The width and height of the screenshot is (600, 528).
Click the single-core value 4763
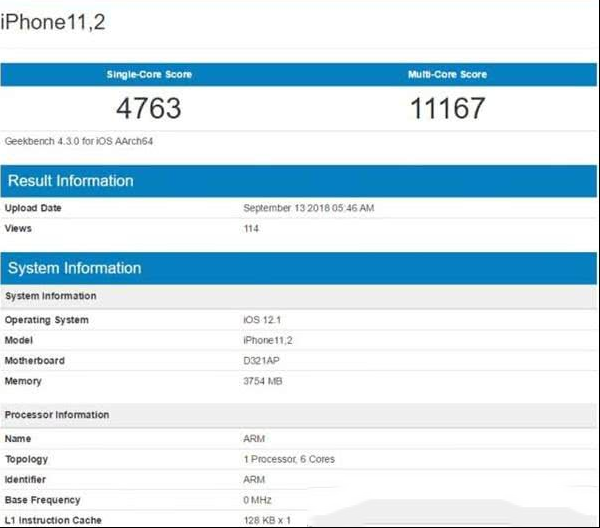click(x=148, y=108)
